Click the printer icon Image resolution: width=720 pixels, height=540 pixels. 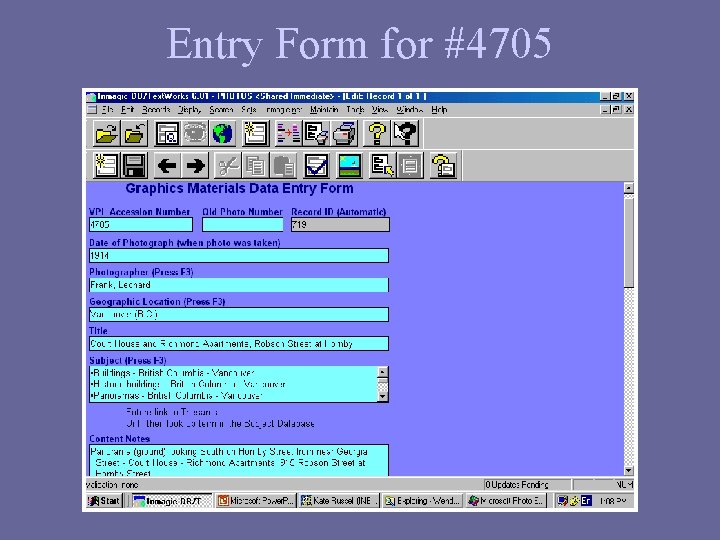click(344, 133)
